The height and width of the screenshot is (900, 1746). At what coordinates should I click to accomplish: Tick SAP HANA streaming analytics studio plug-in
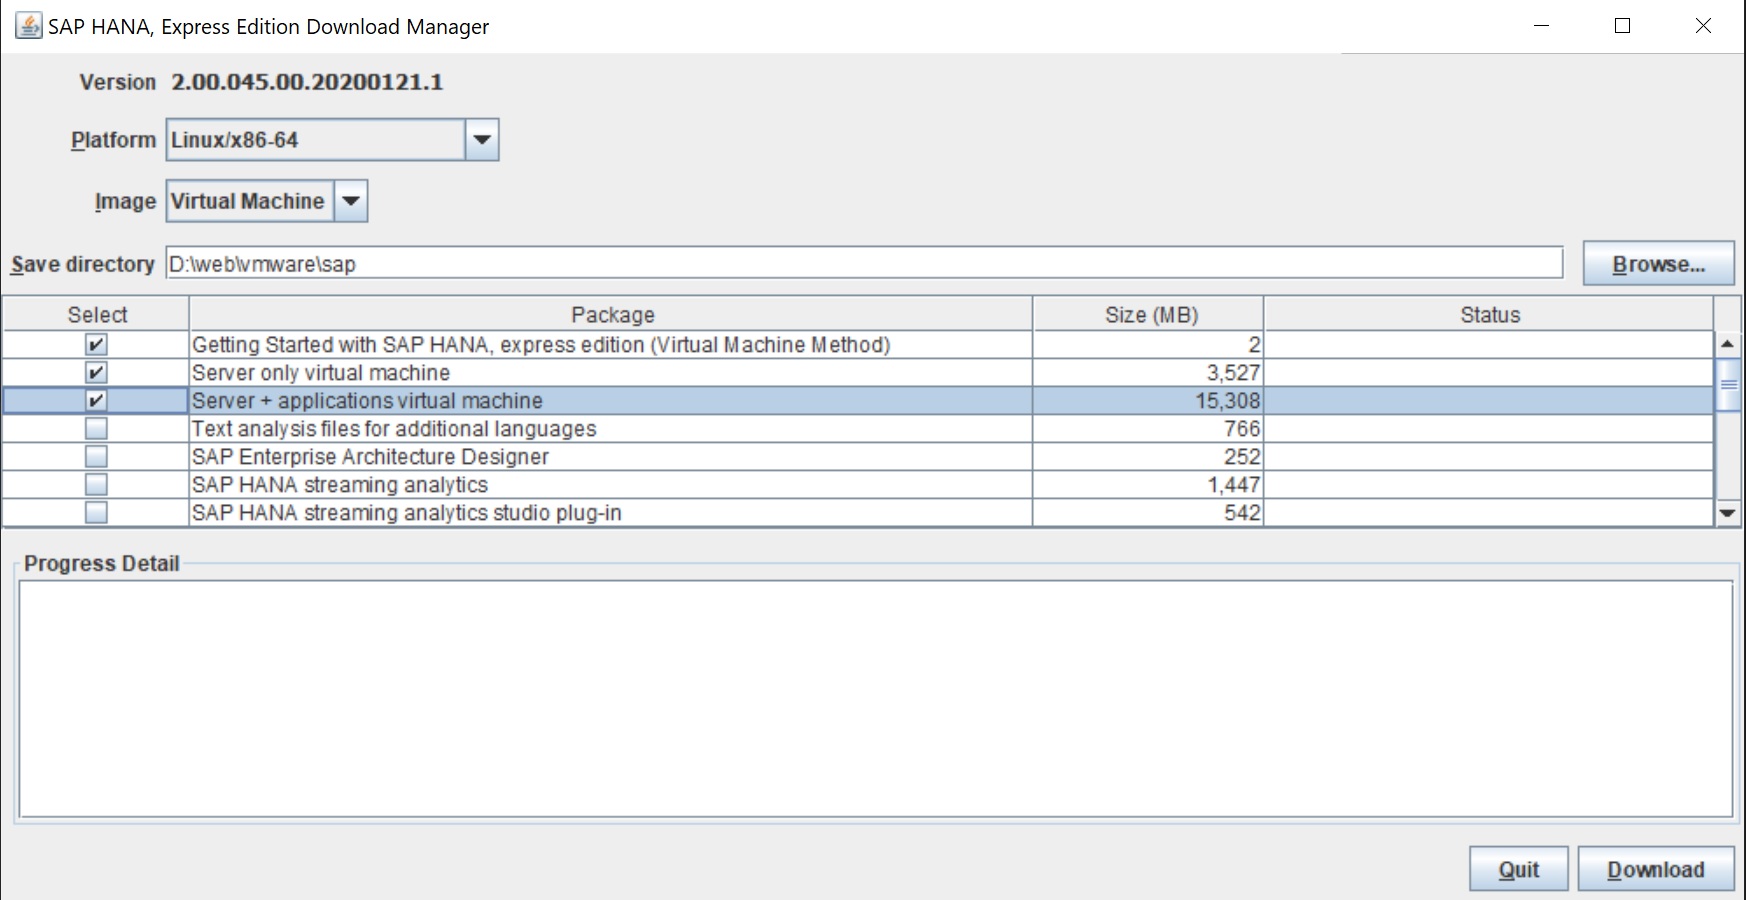click(x=96, y=513)
